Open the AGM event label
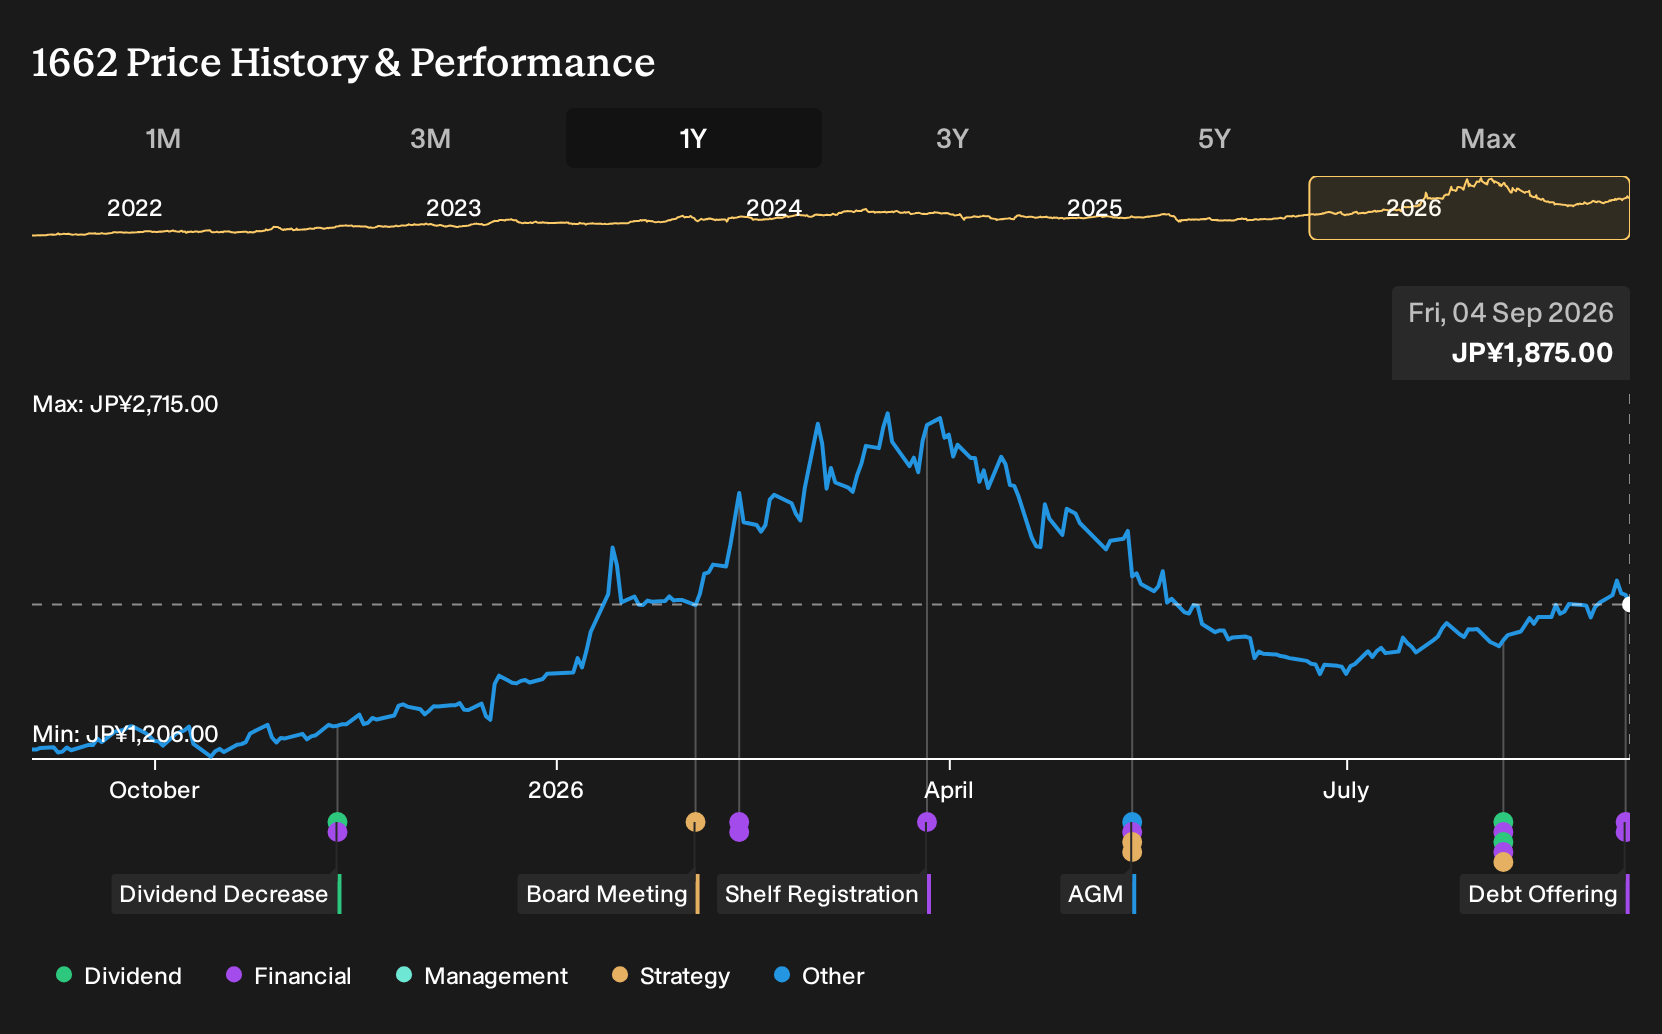 click(1096, 894)
